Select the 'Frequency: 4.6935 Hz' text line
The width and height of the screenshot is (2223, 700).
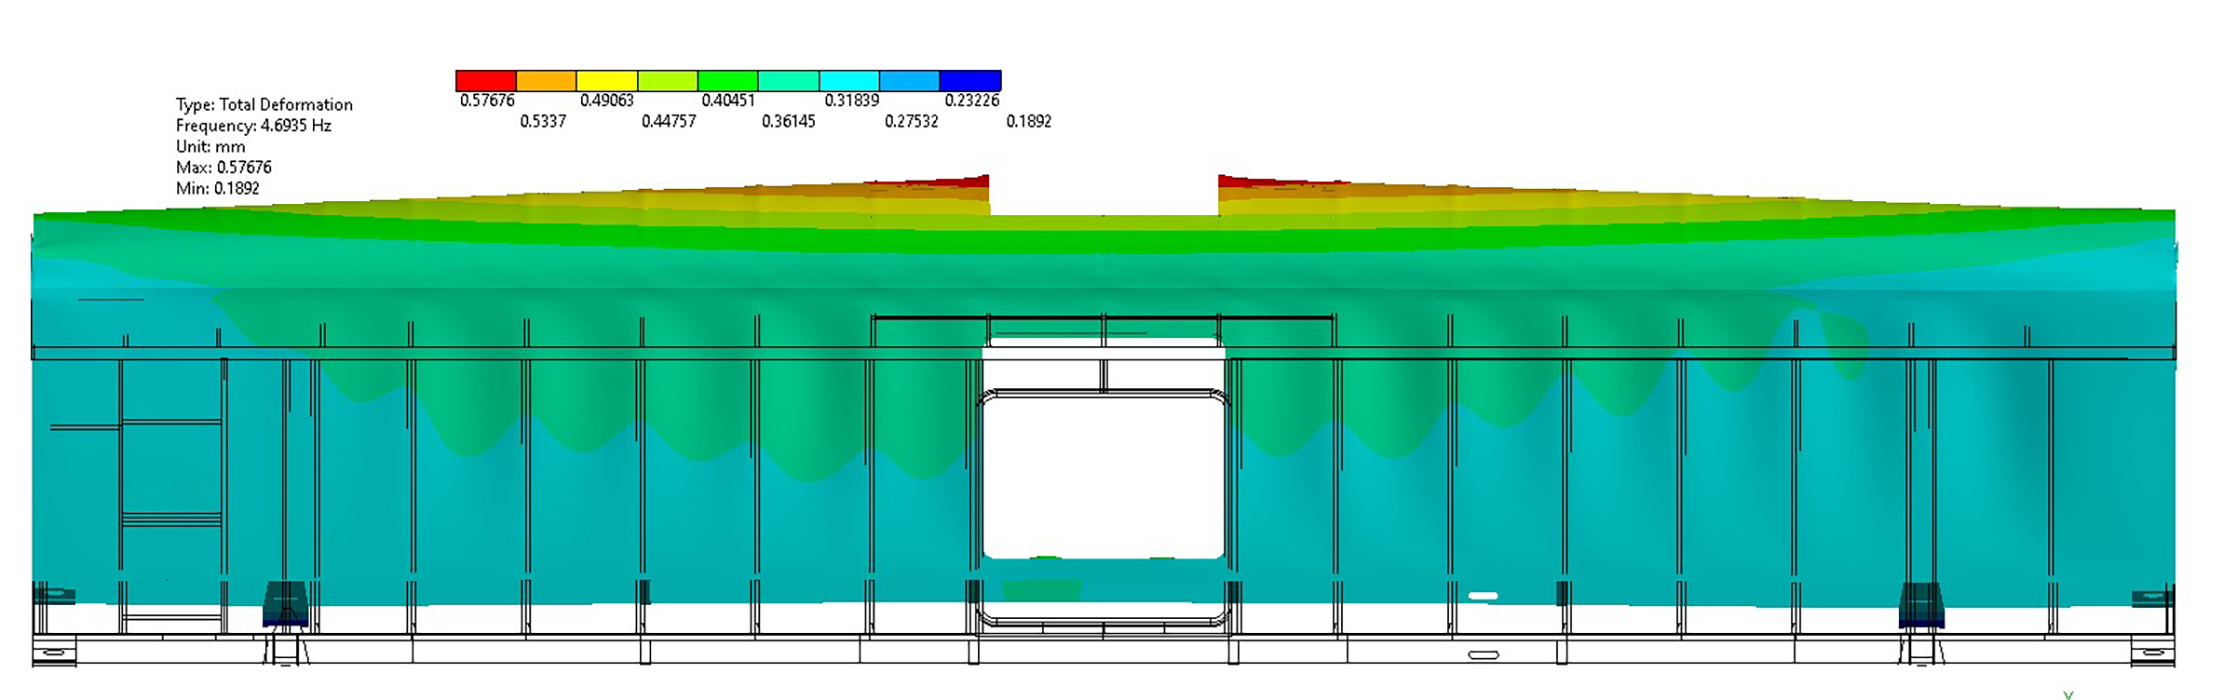tap(253, 126)
